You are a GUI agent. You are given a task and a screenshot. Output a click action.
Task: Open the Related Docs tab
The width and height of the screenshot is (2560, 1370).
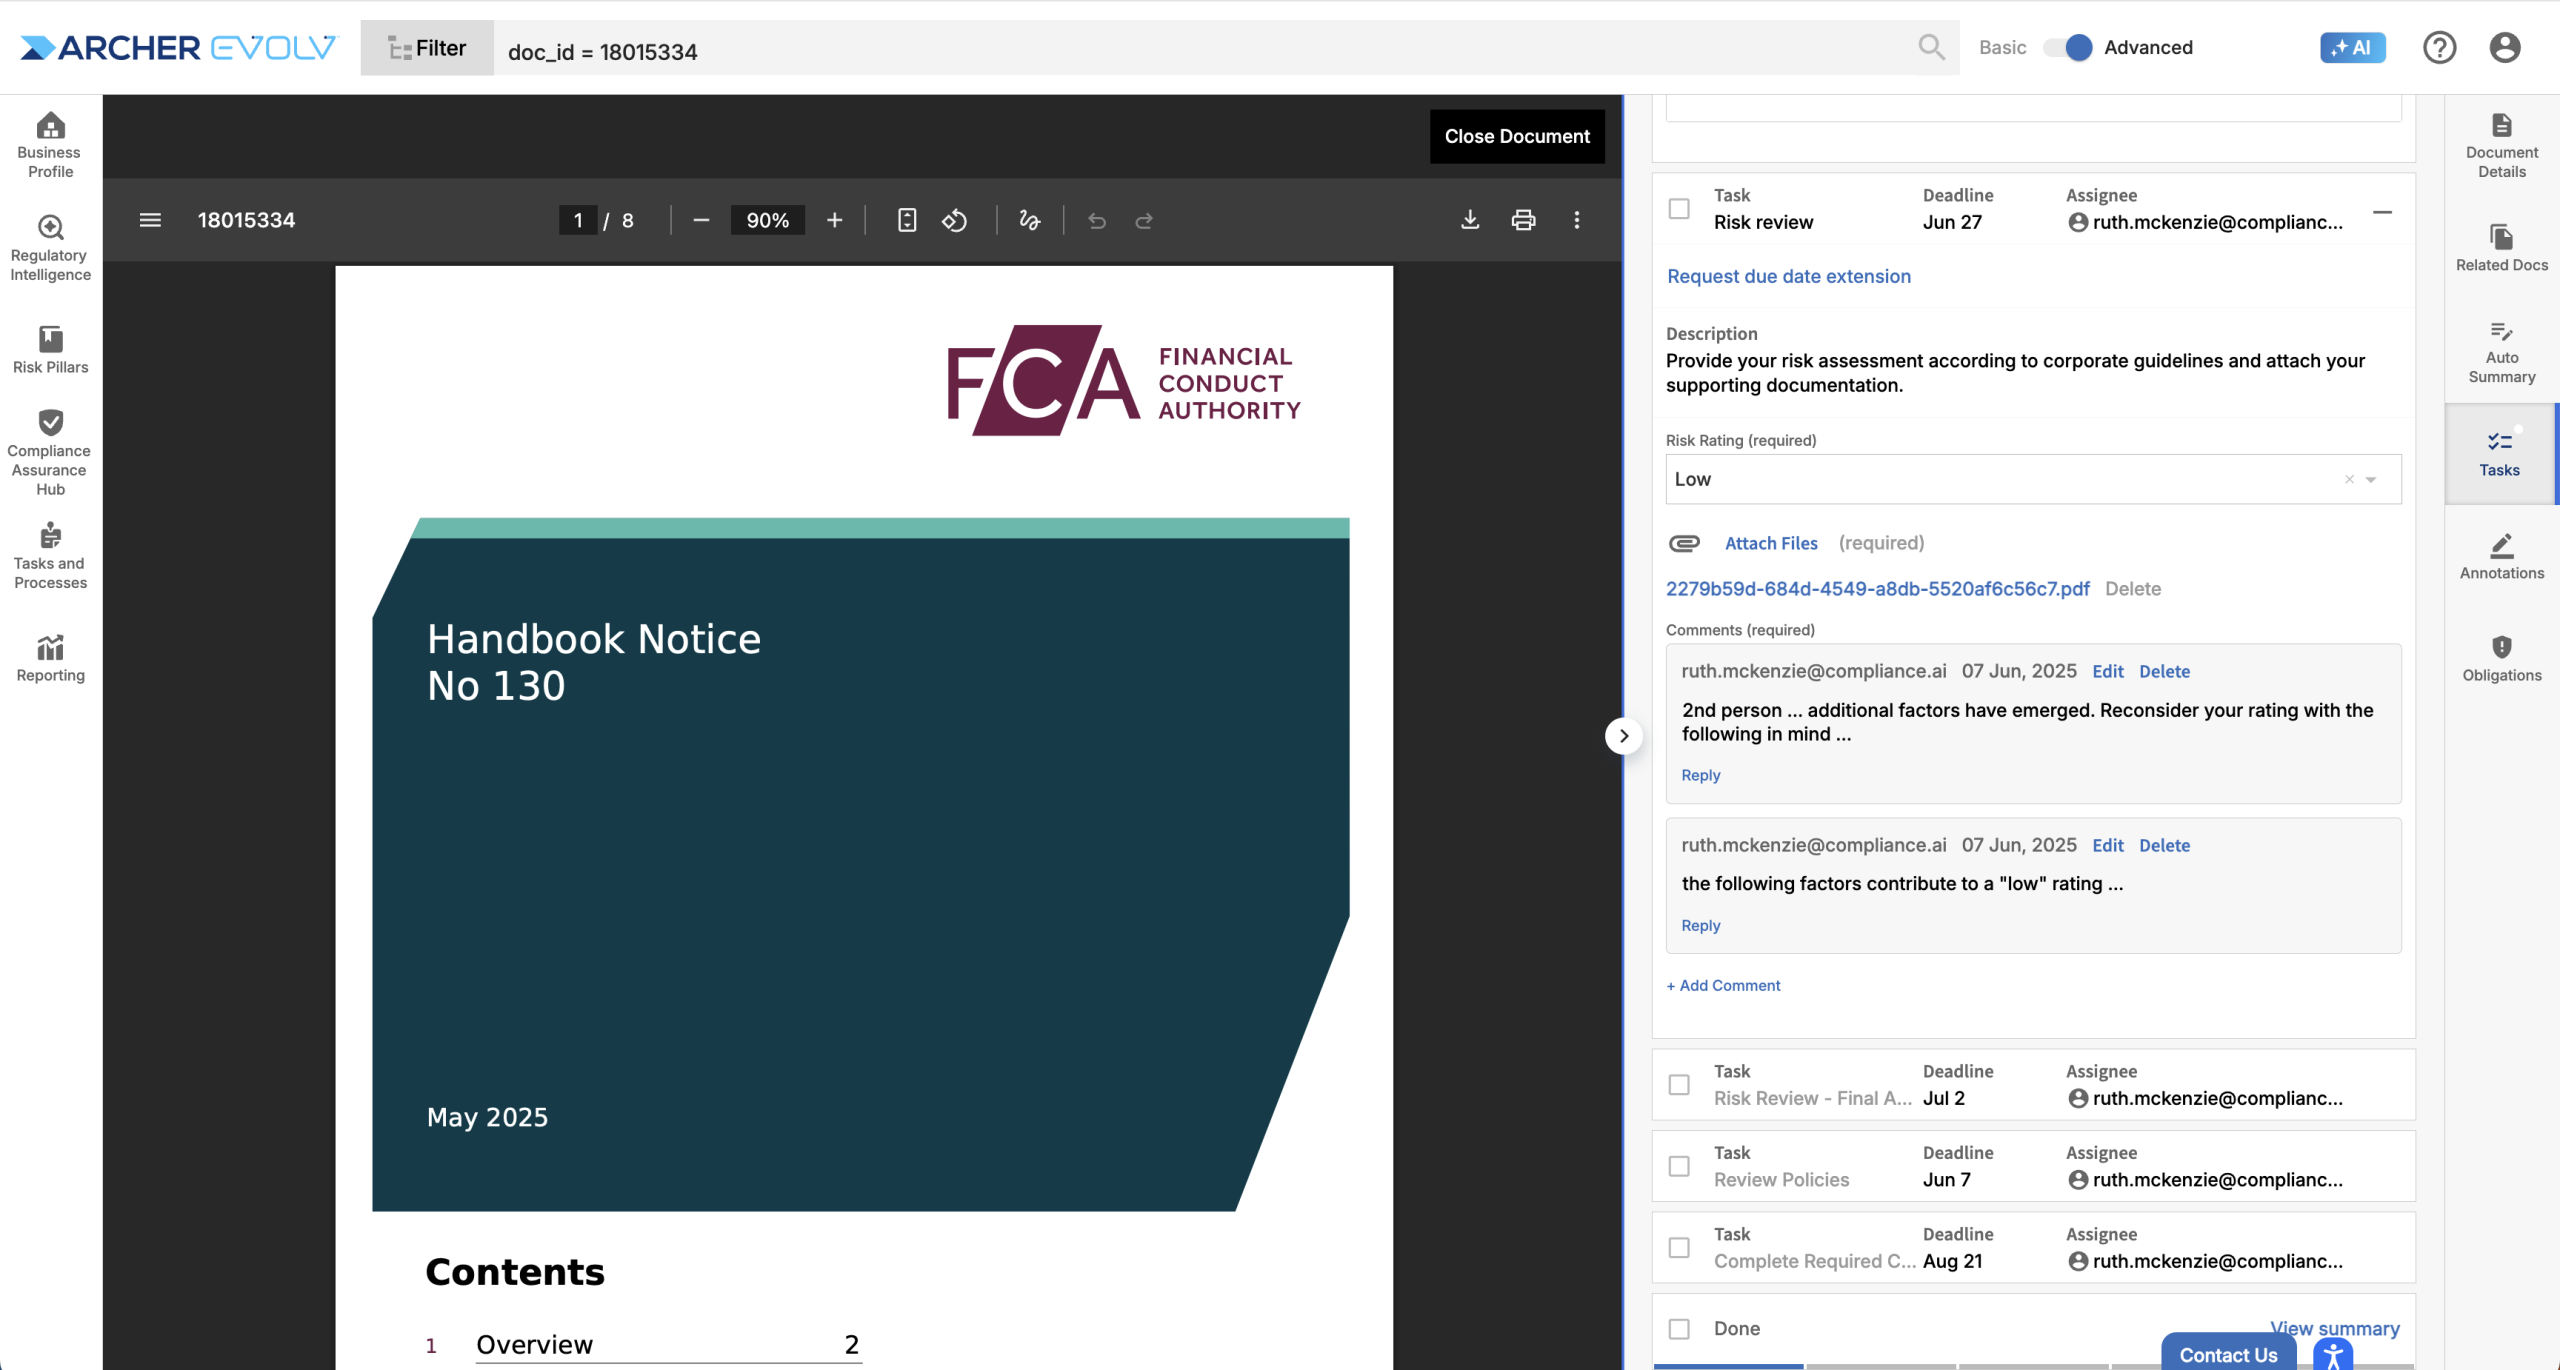(x=2501, y=248)
